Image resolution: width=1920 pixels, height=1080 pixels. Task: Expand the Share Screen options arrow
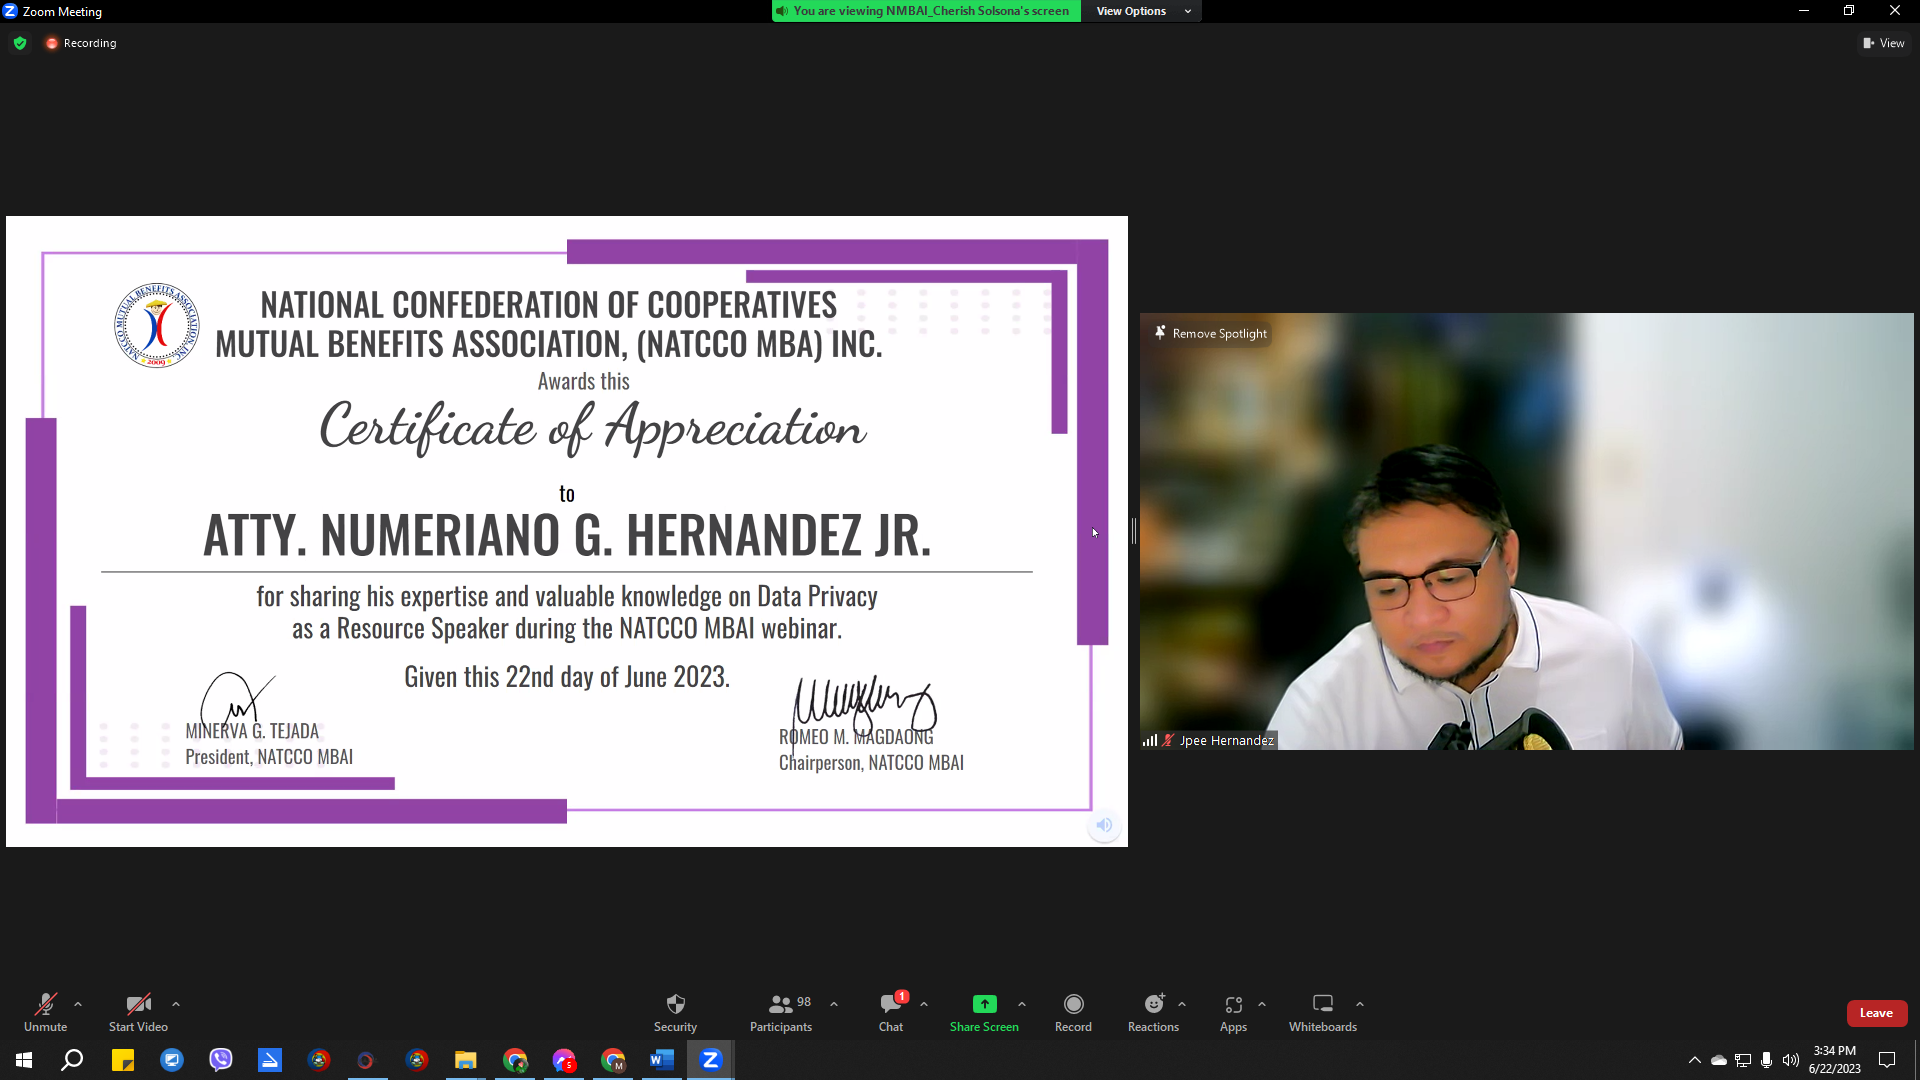(x=1022, y=1004)
